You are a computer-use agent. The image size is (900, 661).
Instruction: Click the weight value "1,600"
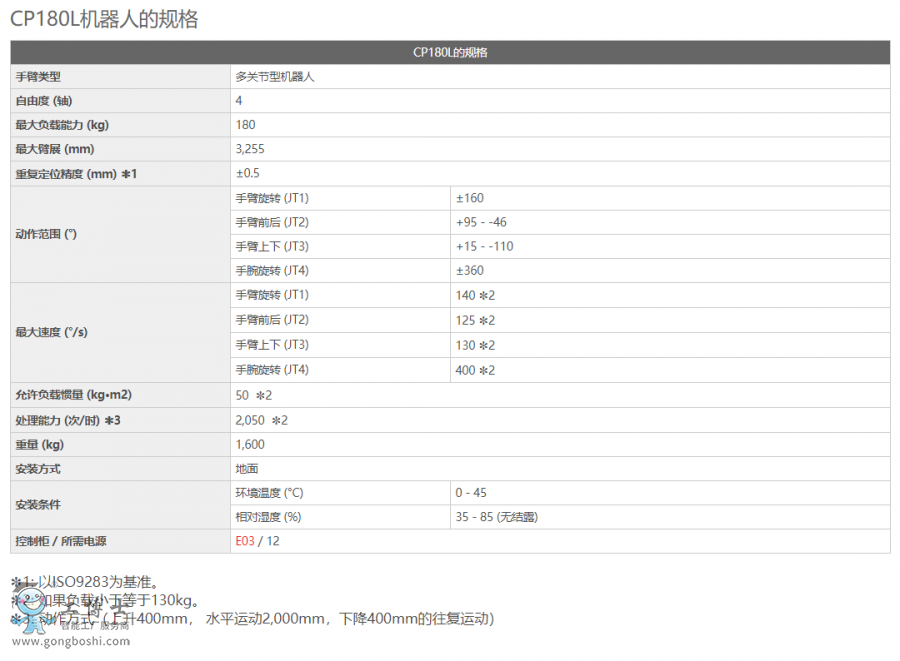pyautogui.click(x=250, y=445)
